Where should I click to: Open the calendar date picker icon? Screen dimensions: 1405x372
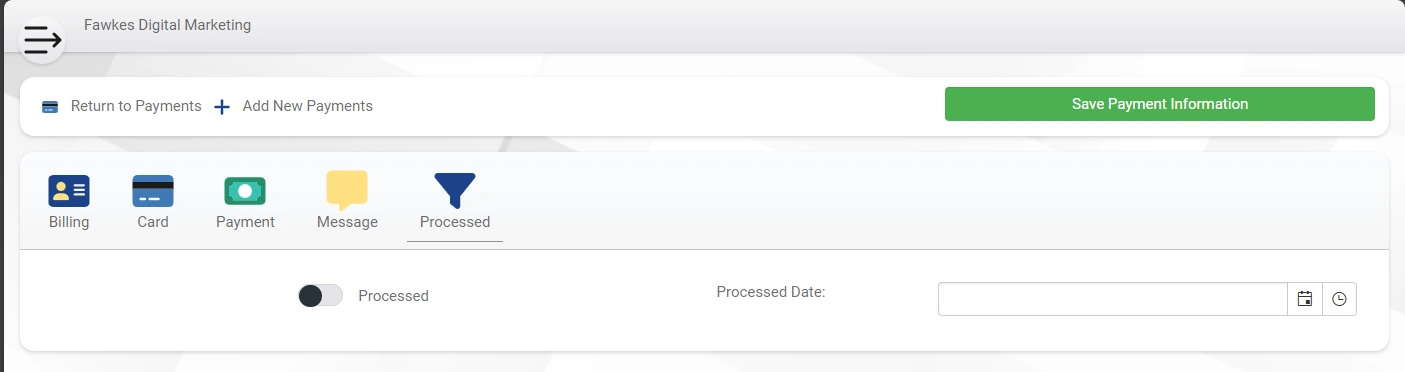(1304, 299)
